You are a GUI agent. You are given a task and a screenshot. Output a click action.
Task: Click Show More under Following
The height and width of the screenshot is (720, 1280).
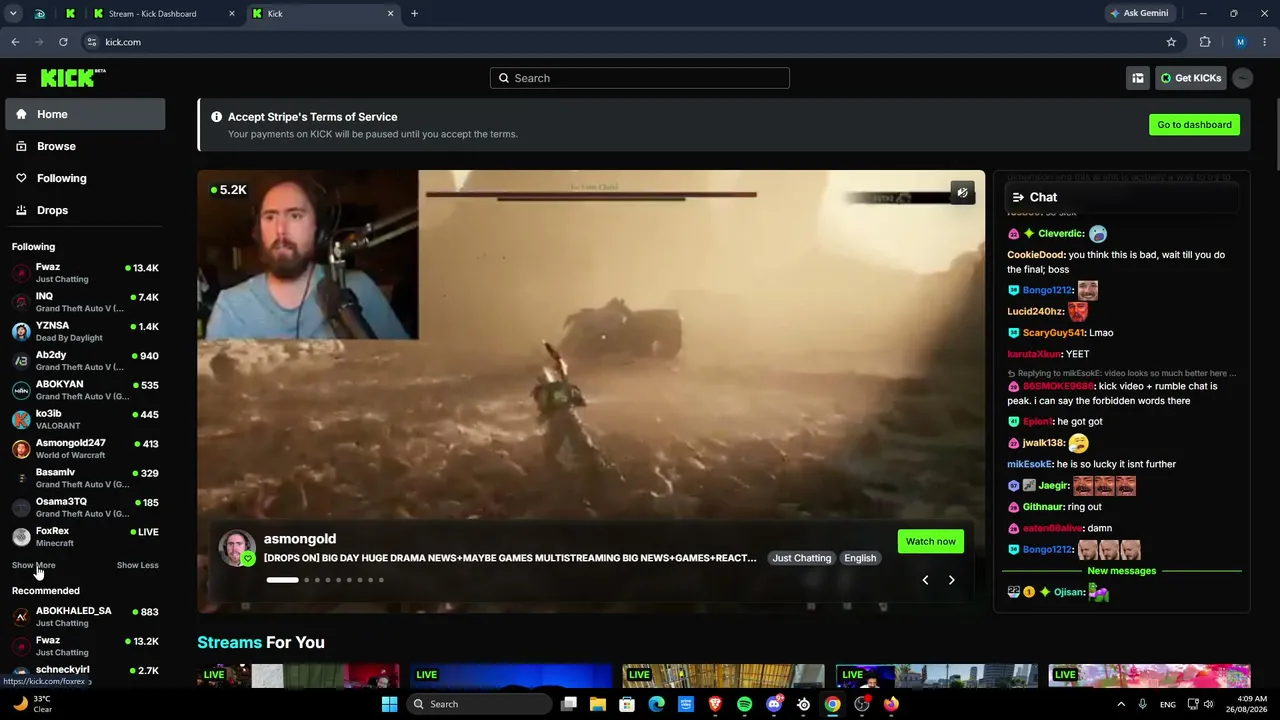tap(33, 565)
